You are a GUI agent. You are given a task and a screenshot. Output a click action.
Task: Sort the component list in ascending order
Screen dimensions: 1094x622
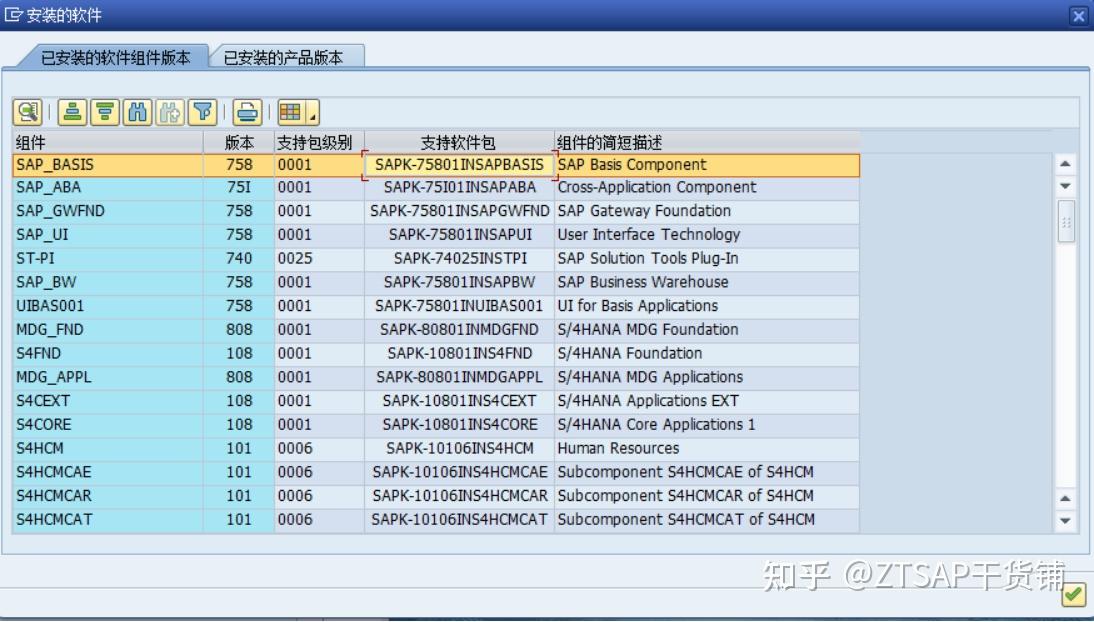pyautogui.click(x=70, y=110)
